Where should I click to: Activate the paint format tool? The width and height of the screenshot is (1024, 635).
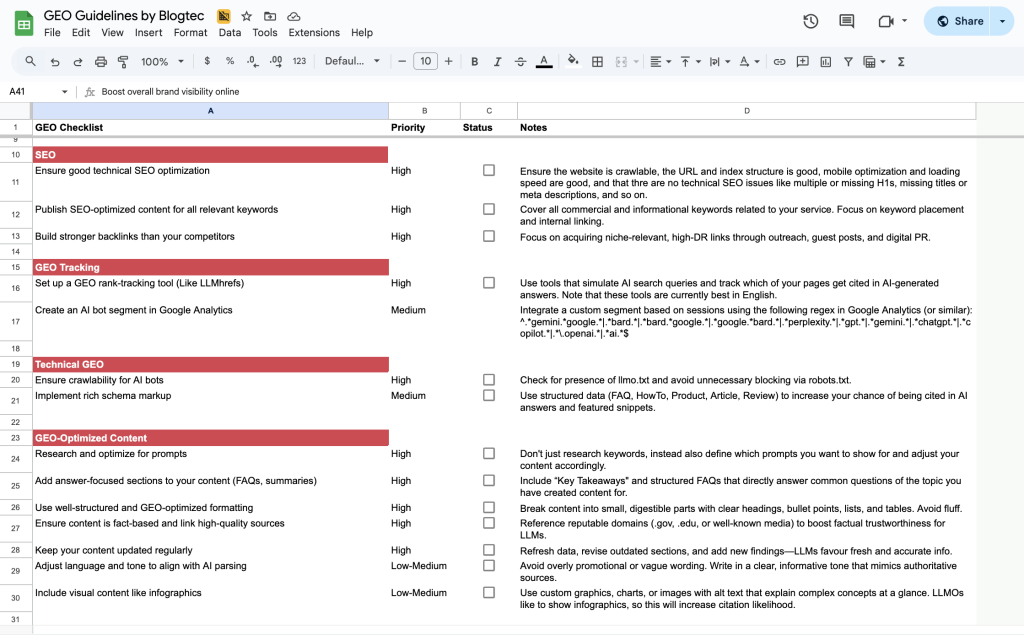coord(123,61)
